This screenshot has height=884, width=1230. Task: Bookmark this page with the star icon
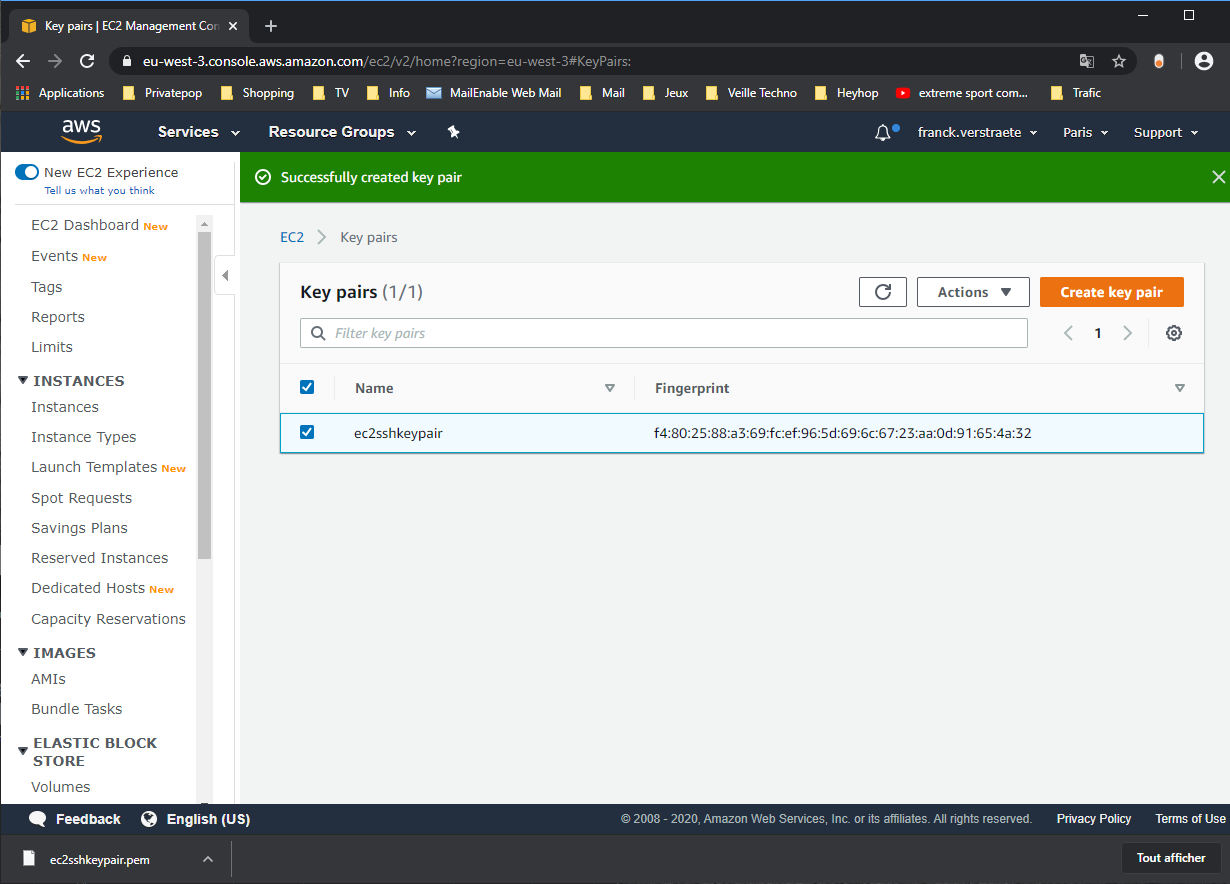coord(1119,61)
